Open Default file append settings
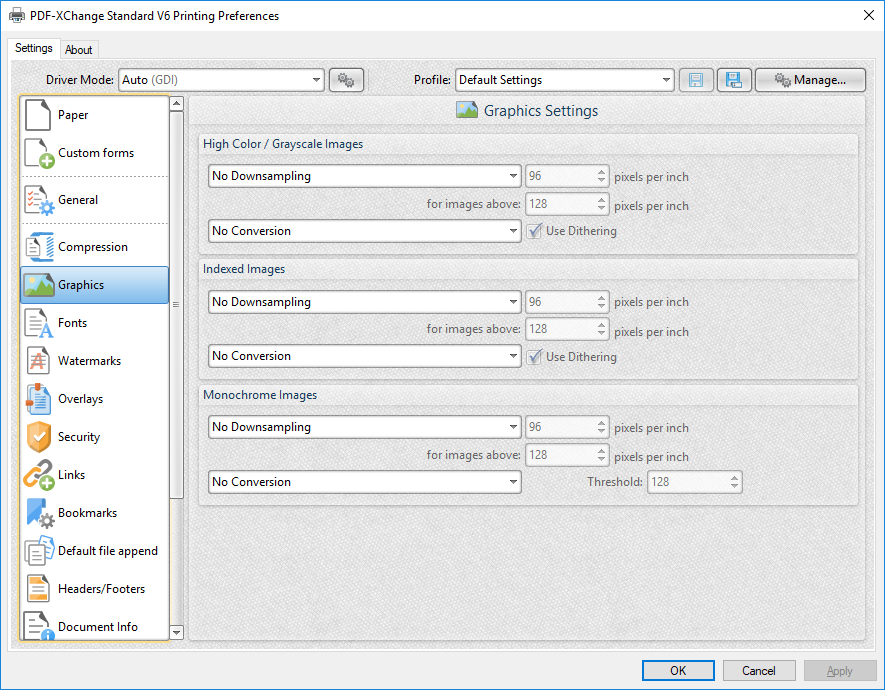This screenshot has height=690, width=885. click(95, 551)
